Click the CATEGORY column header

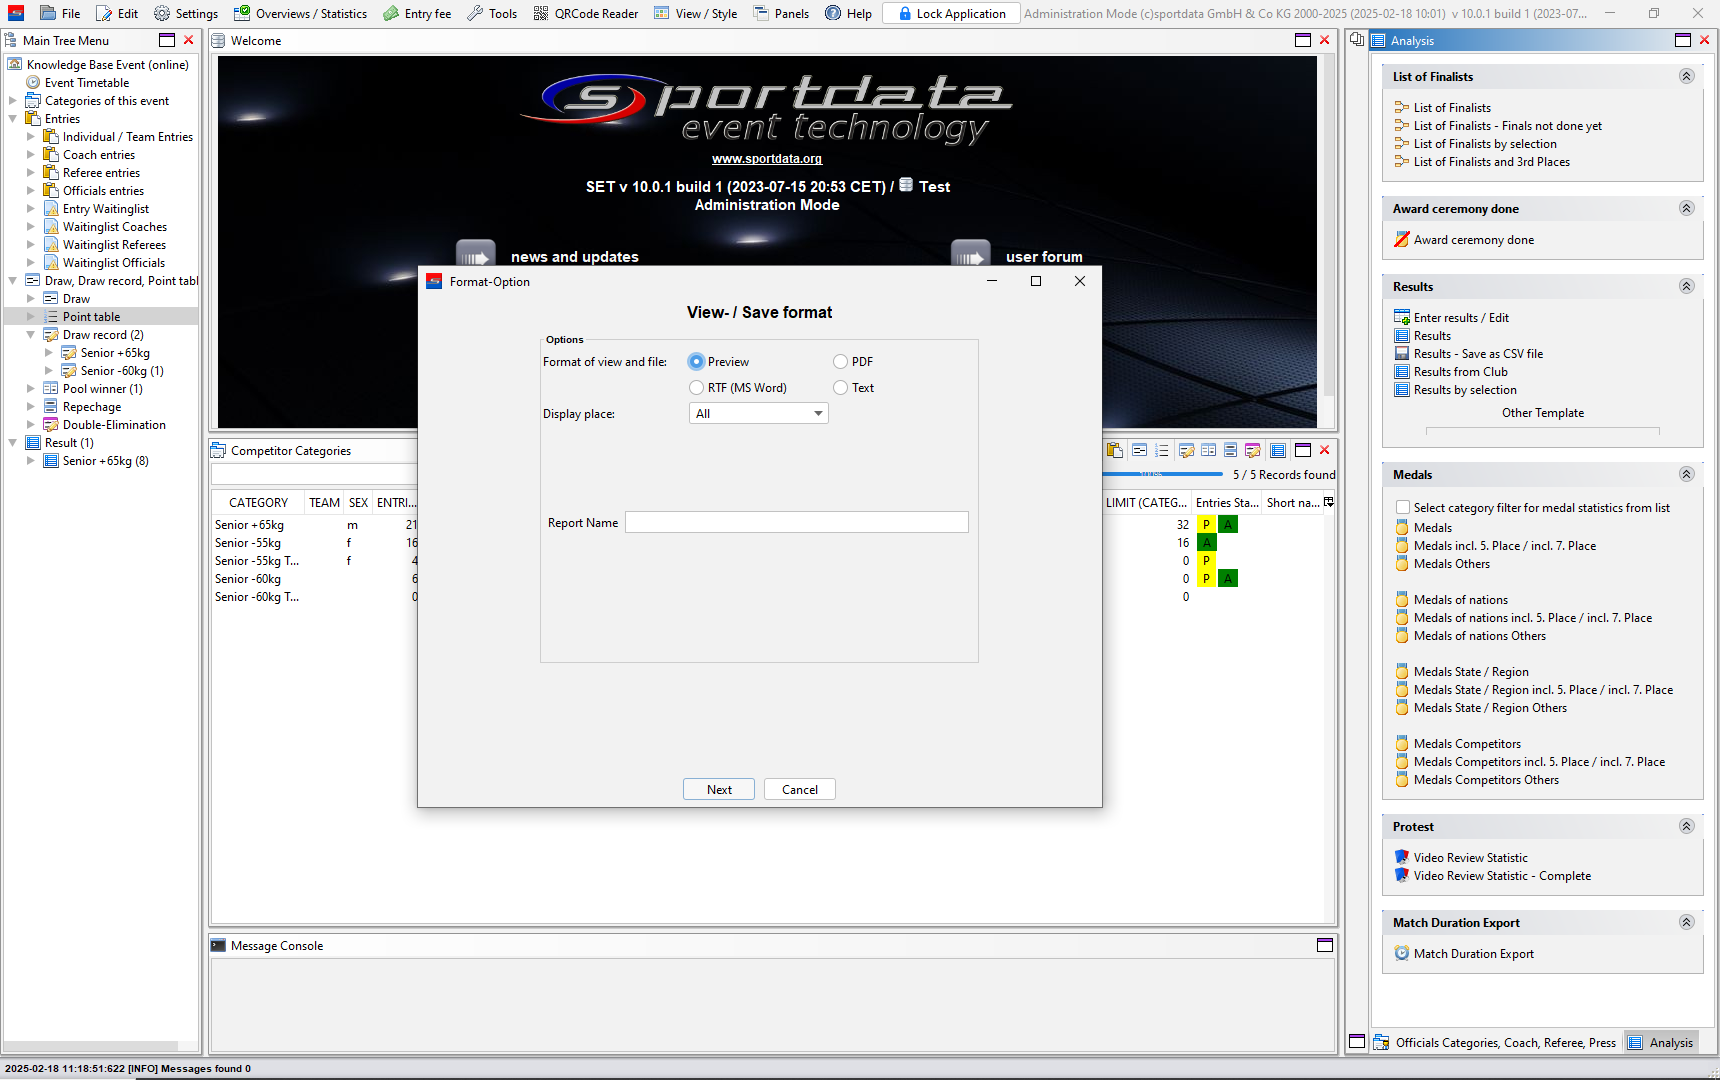pyautogui.click(x=258, y=503)
